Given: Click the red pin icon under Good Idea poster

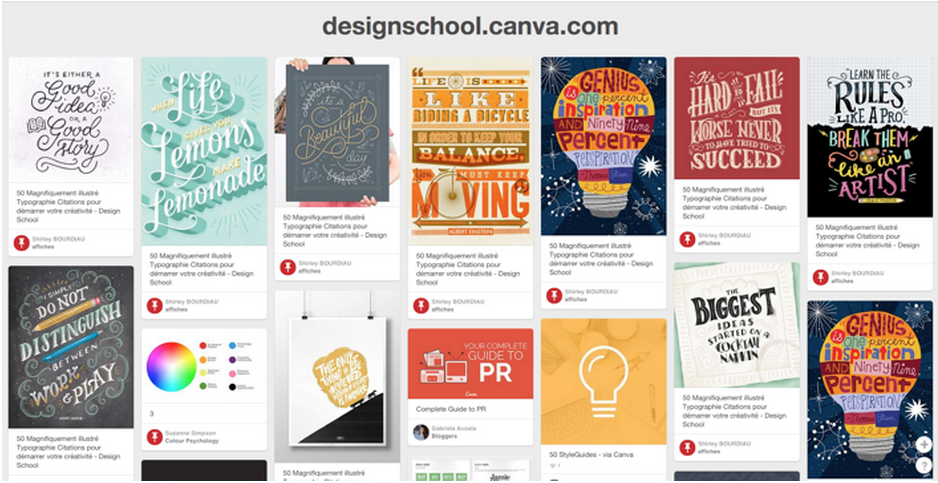Looking at the screenshot, I should click(22, 242).
